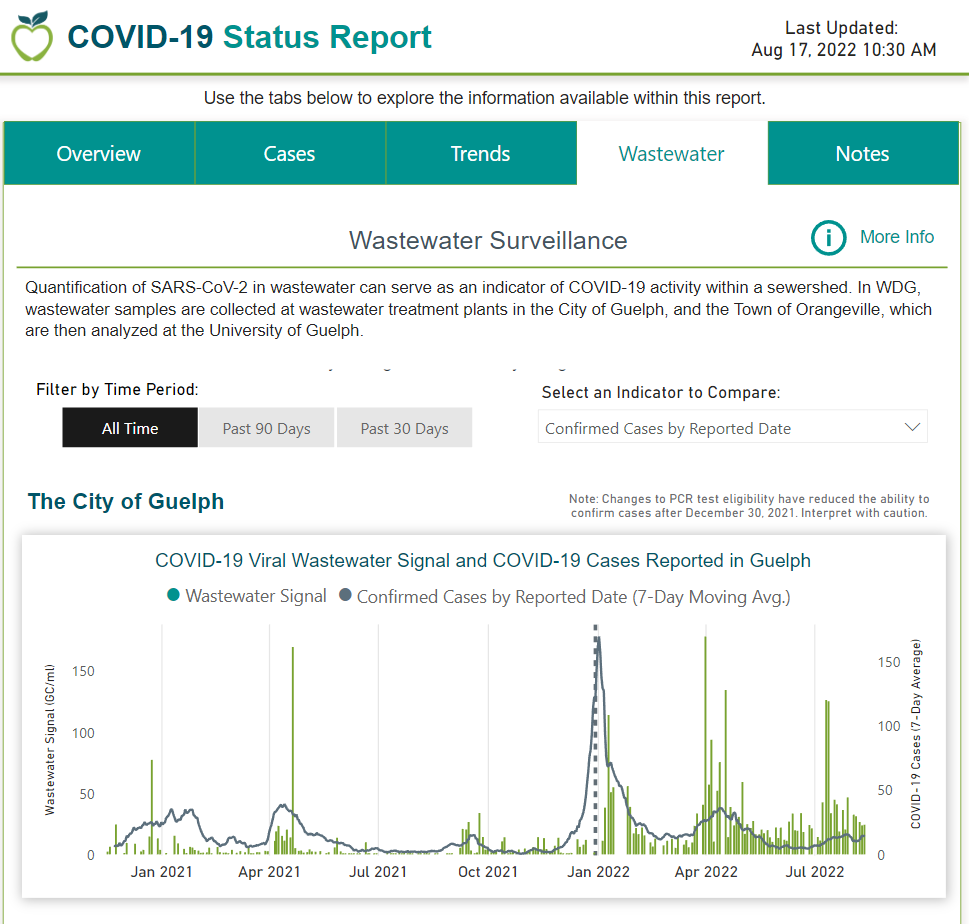The height and width of the screenshot is (924, 969).
Task: Click The City of Guelph heading
Action: coord(126,501)
